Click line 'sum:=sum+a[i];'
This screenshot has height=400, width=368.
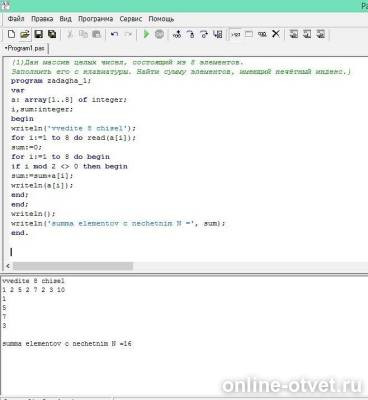click(x=42, y=176)
